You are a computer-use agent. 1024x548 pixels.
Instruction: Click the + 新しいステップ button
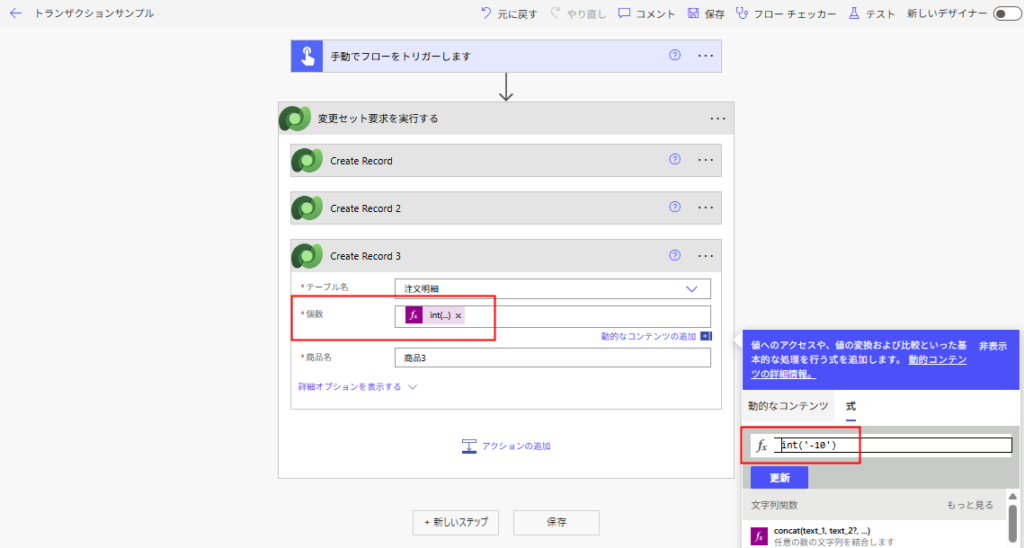click(x=455, y=522)
